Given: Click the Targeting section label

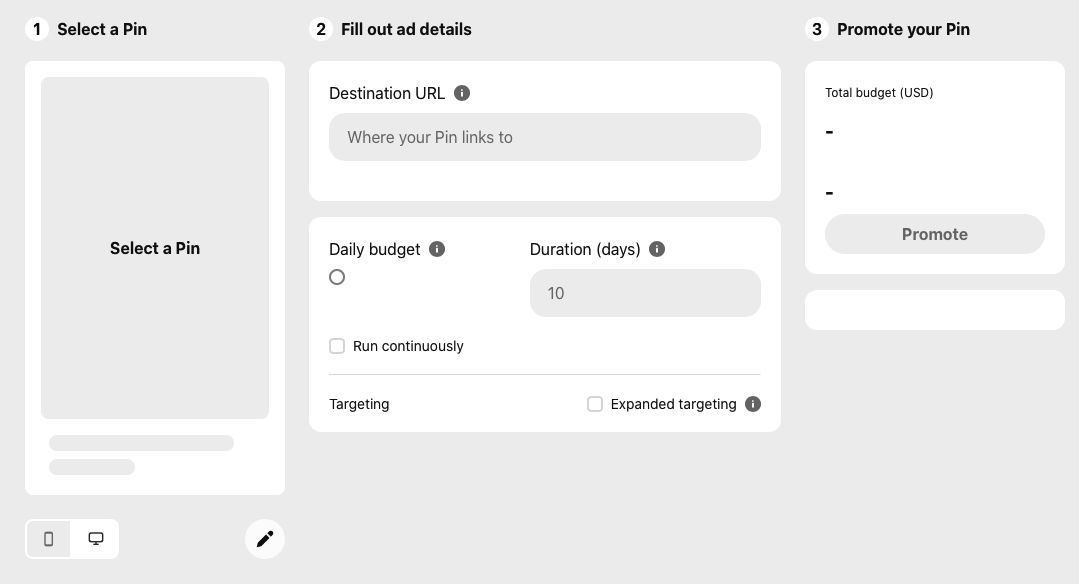Looking at the screenshot, I should (359, 404).
